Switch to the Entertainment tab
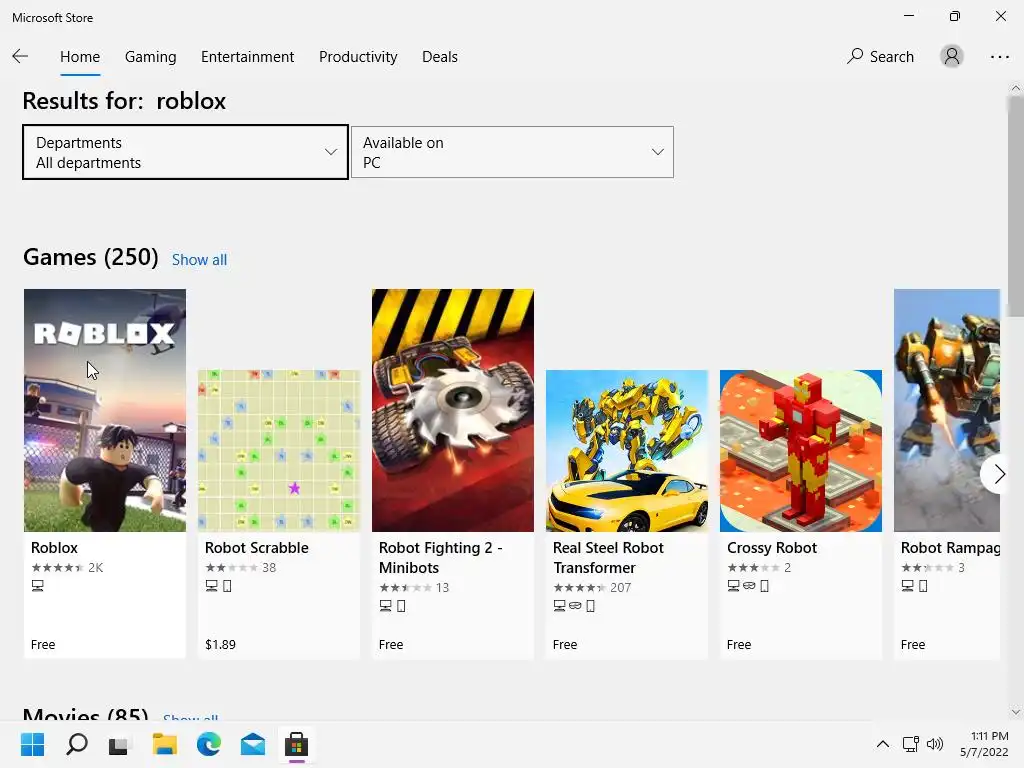The height and width of the screenshot is (768, 1024). pos(248,57)
